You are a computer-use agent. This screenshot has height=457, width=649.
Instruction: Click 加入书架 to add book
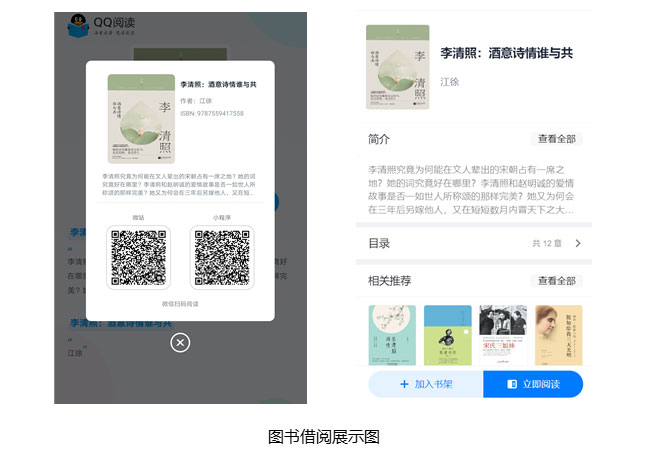(426, 384)
